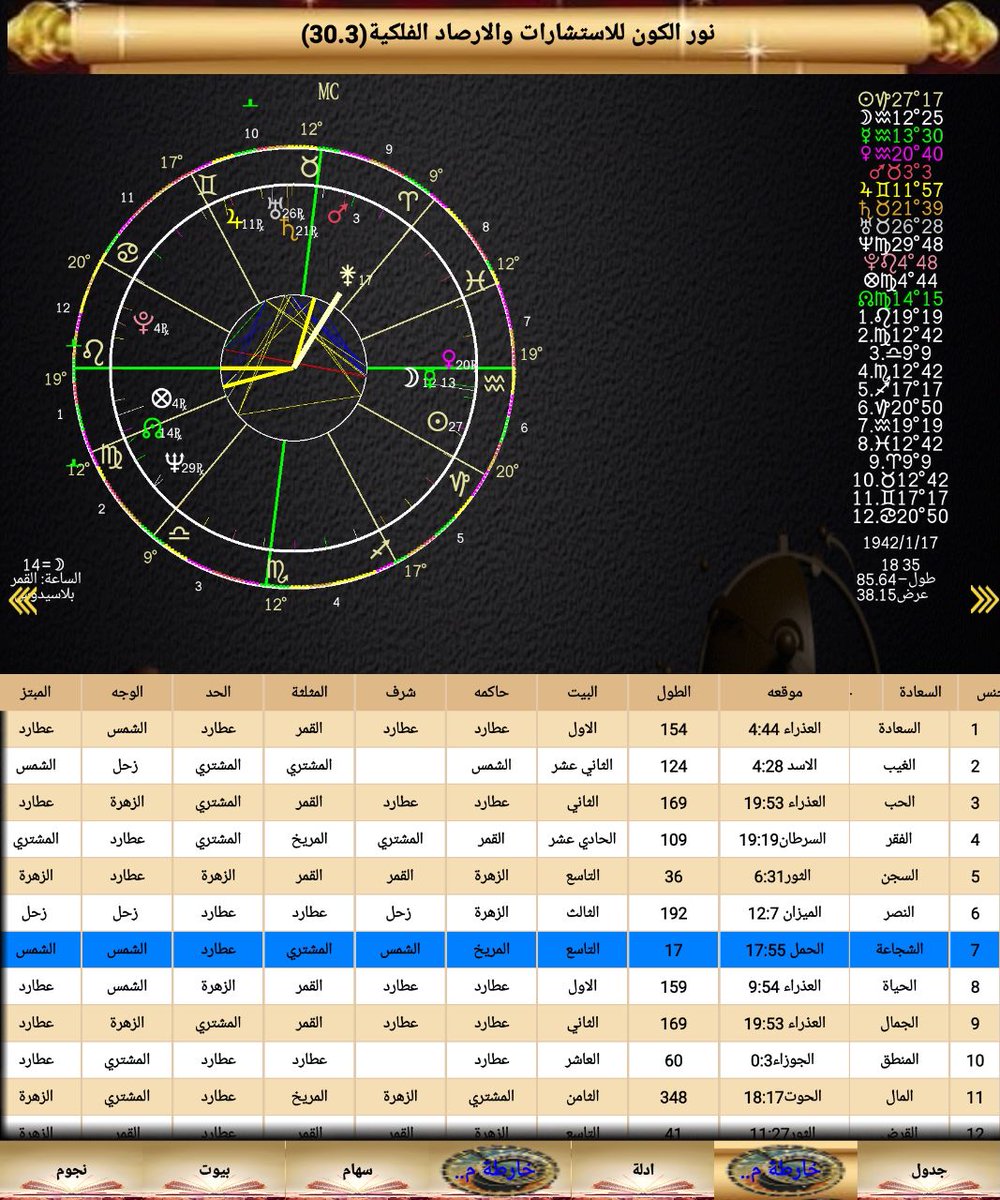Screen dimensions: 1000x1200
Task: Click the North Node glyph in chart
Action: [151, 429]
